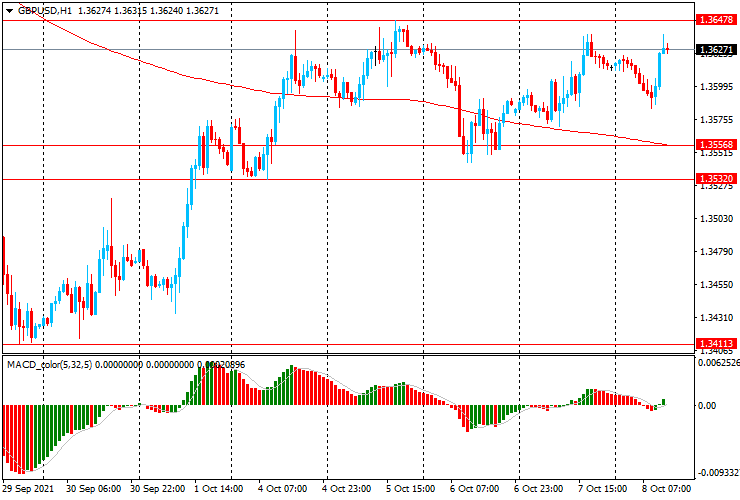Click the 6 Oct 07:00 time label
Viewport: 740px width, 500px height.
coord(474,488)
